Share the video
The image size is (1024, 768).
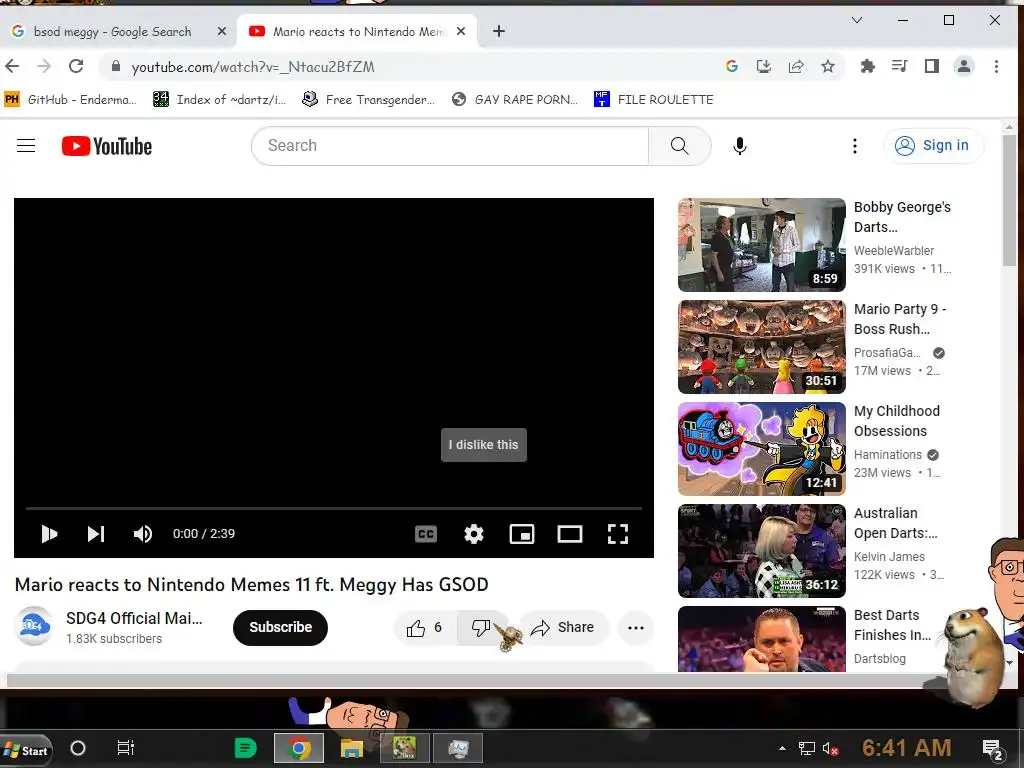pyautogui.click(x=563, y=628)
